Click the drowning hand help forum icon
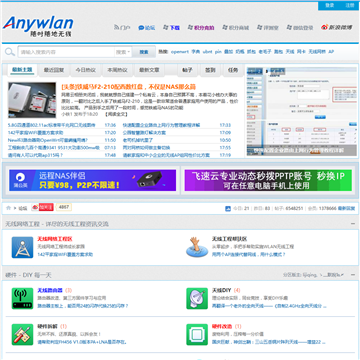Screen dimensions: 360x360 [x=197, y=247]
